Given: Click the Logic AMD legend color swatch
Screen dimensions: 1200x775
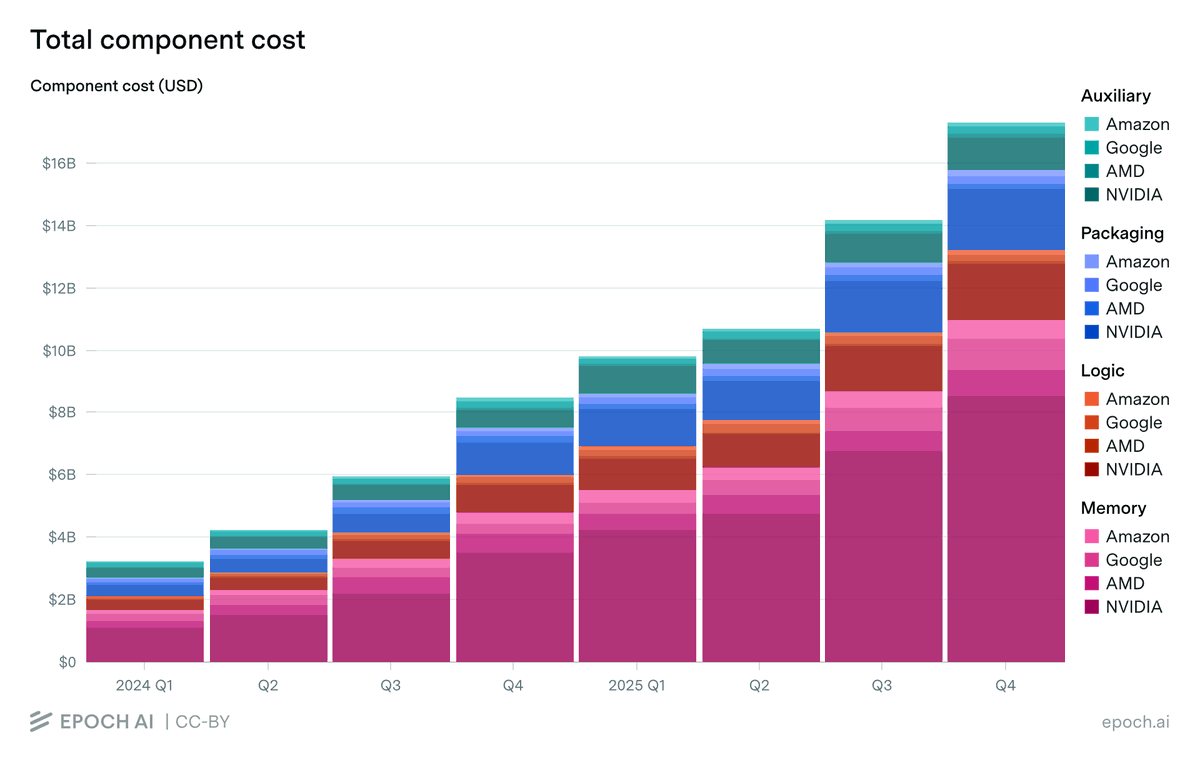Looking at the screenshot, I should click(x=1092, y=446).
